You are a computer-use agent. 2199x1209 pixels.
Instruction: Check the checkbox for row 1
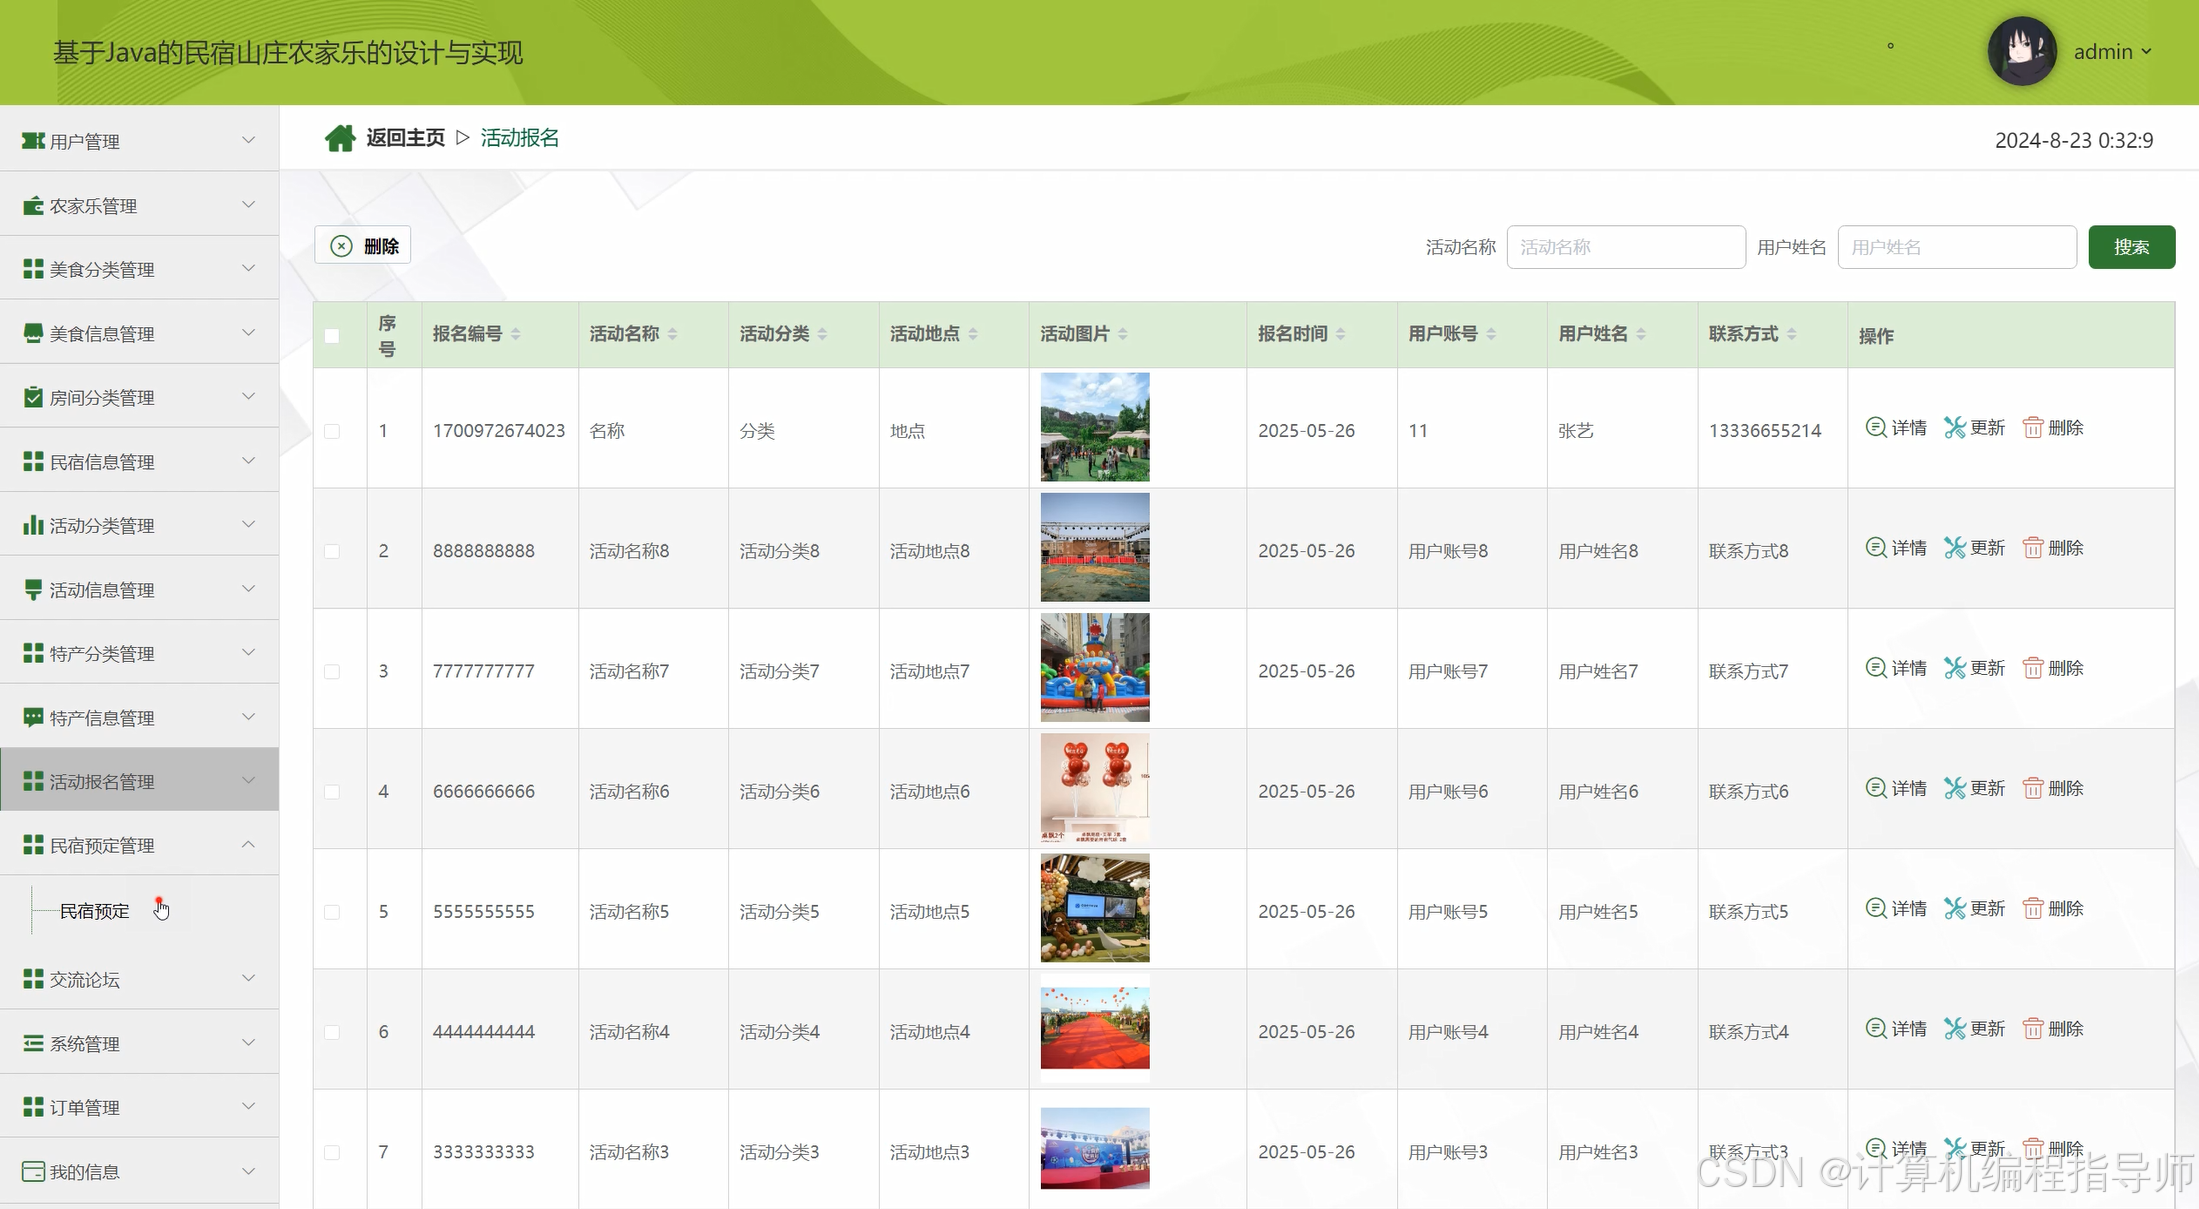(x=332, y=431)
